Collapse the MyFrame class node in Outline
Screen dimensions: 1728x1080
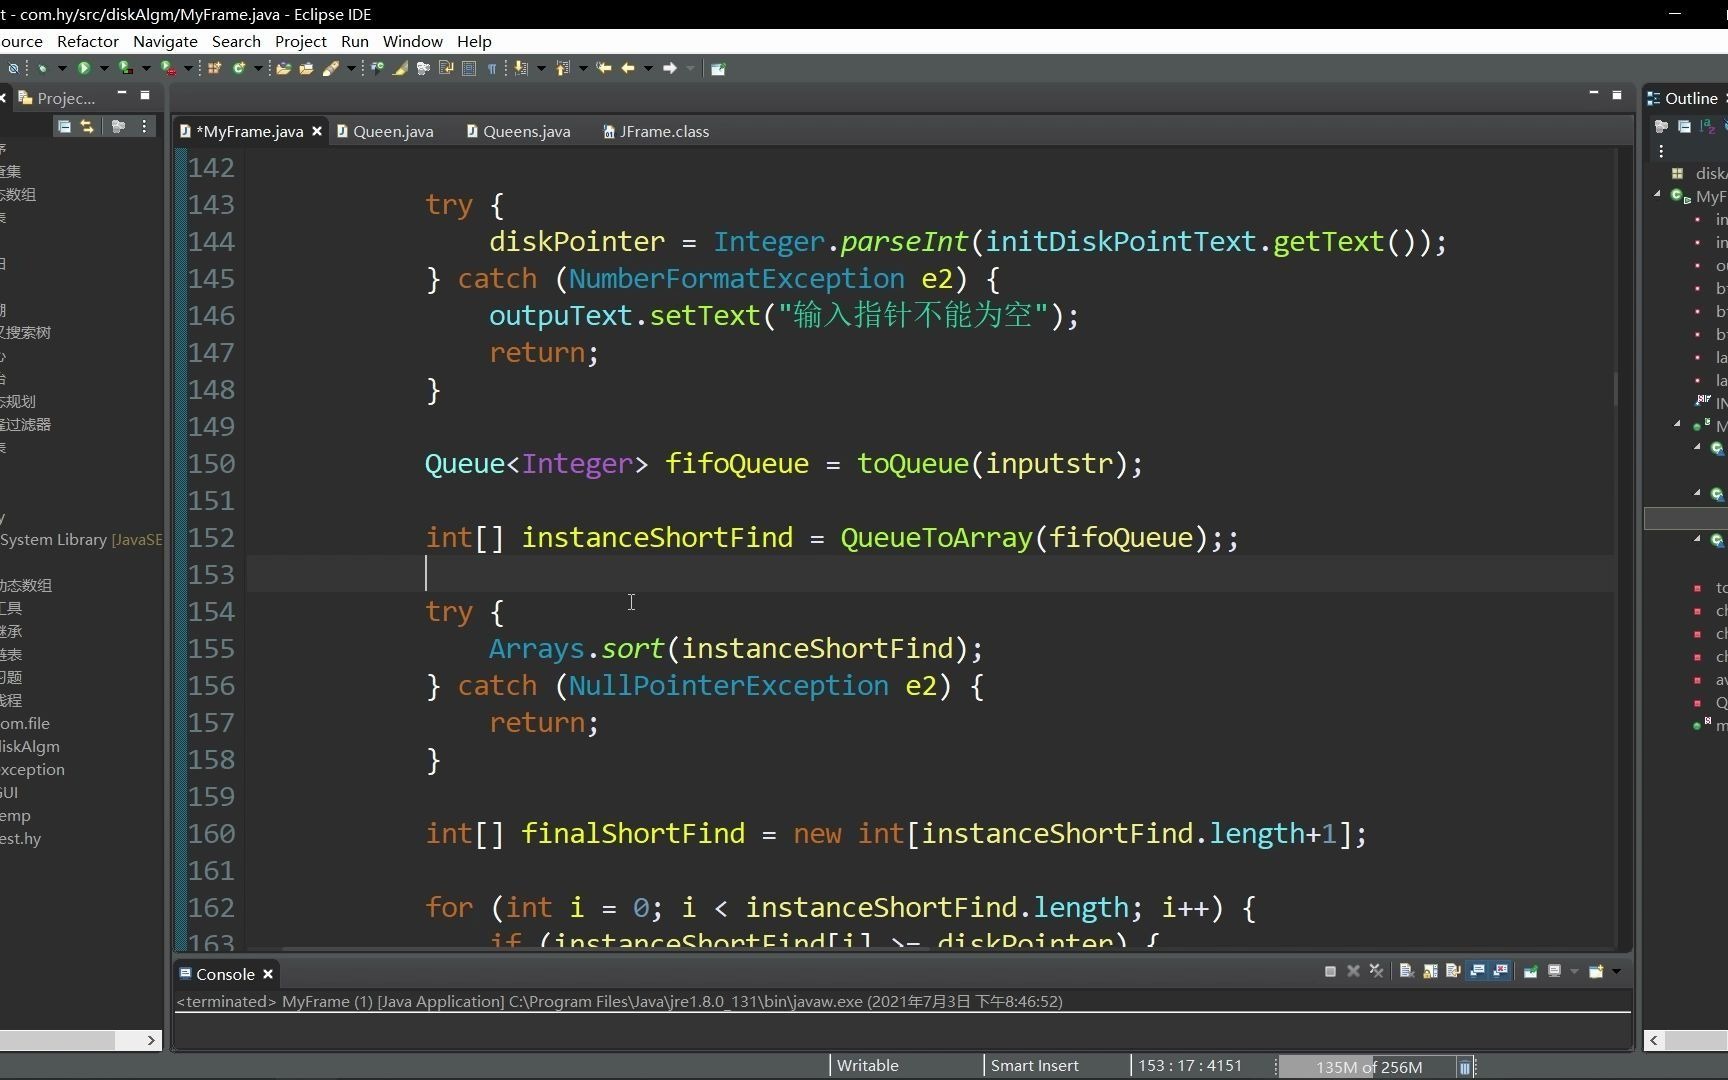point(1658,195)
